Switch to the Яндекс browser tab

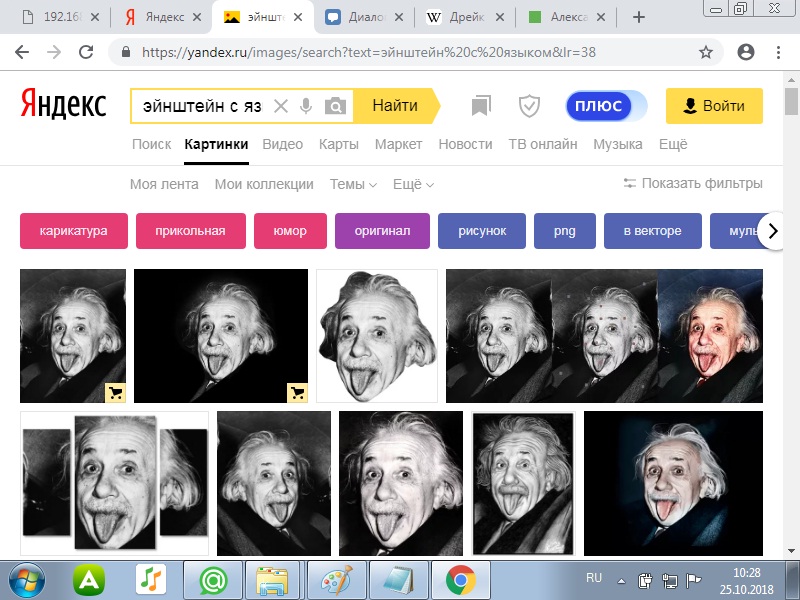162,17
